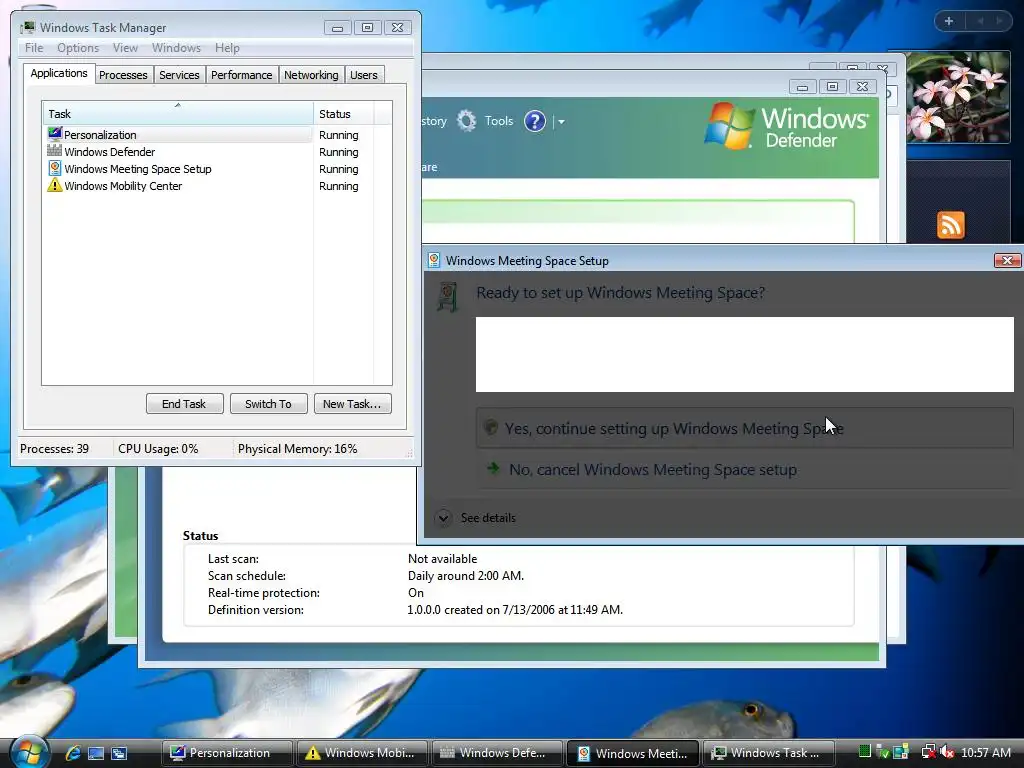Open the Users tab
The height and width of the screenshot is (768, 1024).
[363, 75]
